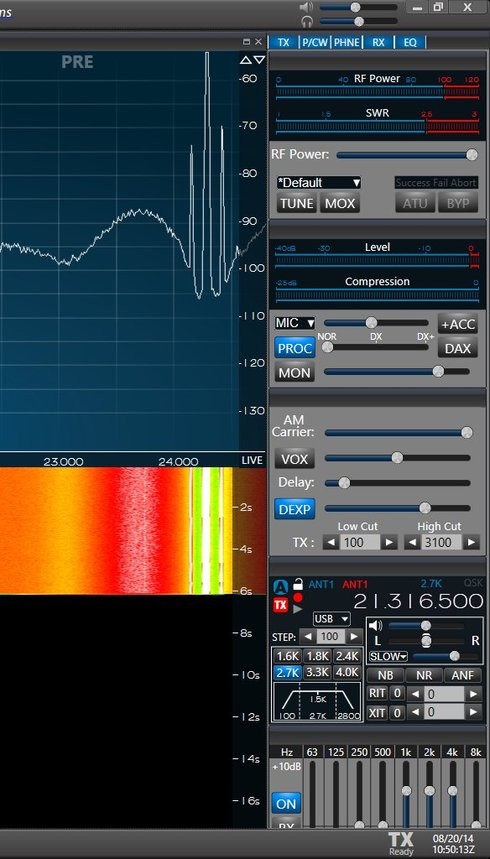
Task: Close the panadapter panel with X icon
Action: [258, 42]
